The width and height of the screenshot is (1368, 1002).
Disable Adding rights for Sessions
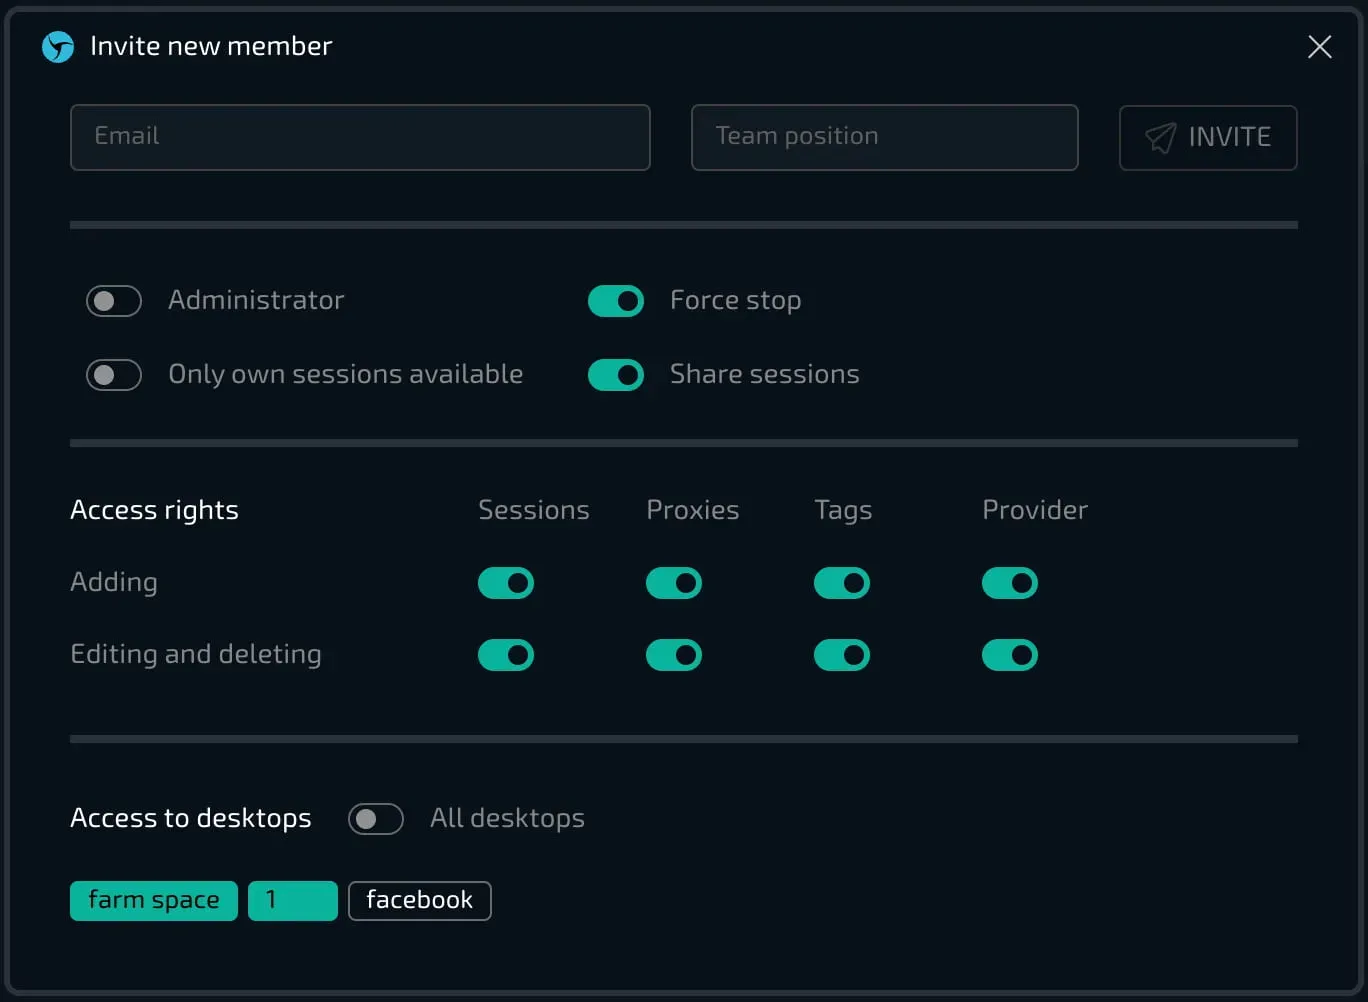click(x=506, y=583)
